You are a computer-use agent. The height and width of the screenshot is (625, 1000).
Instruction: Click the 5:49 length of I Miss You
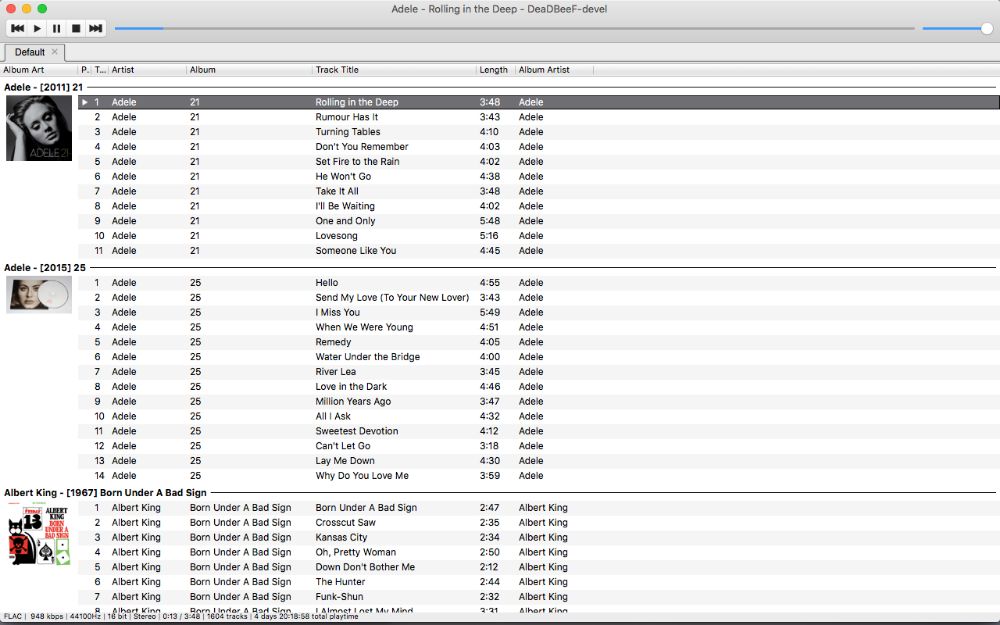coord(490,312)
